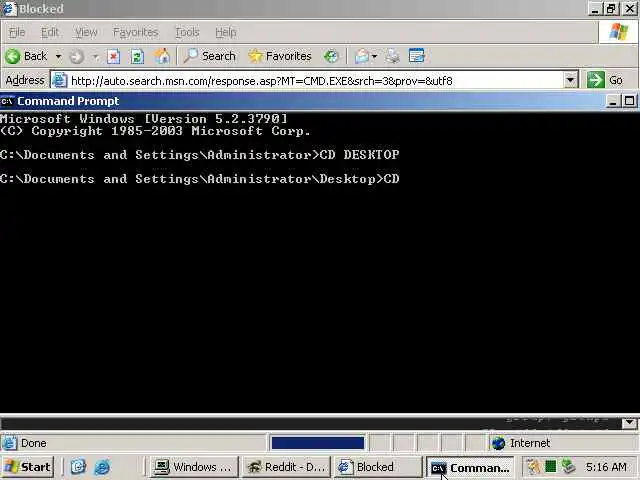Minimize the Blocked browser window
This screenshot has width=640, height=480.
(x=595, y=9)
